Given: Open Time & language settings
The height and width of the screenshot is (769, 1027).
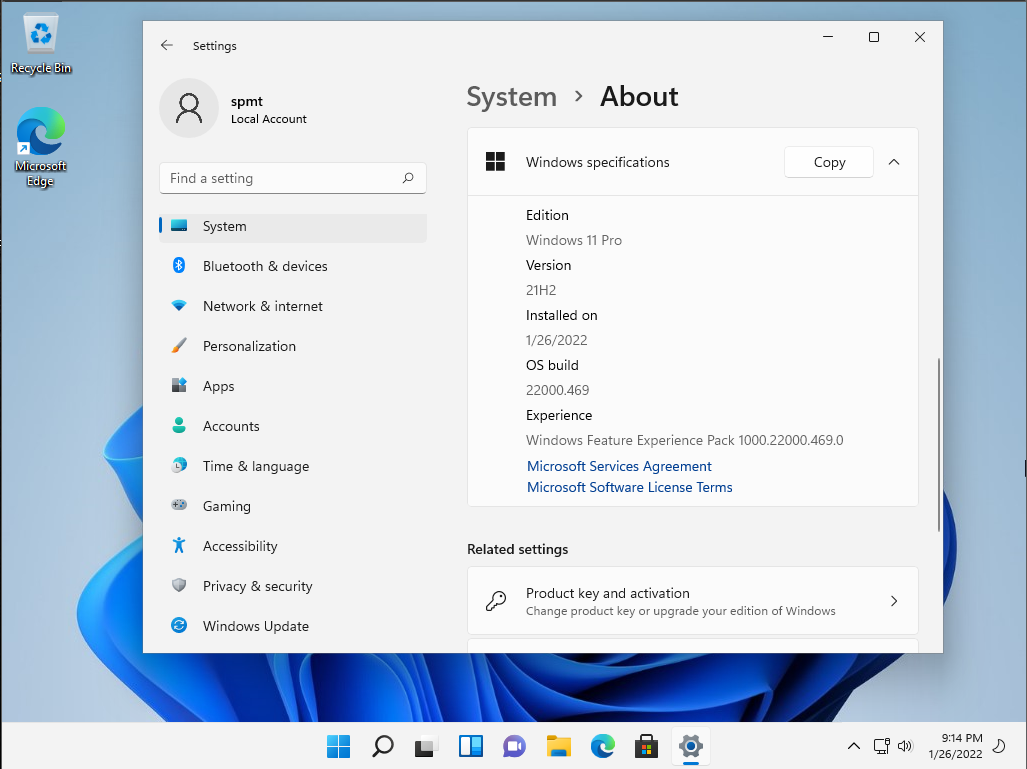Looking at the screenshot, I should (x=293, y=466).
